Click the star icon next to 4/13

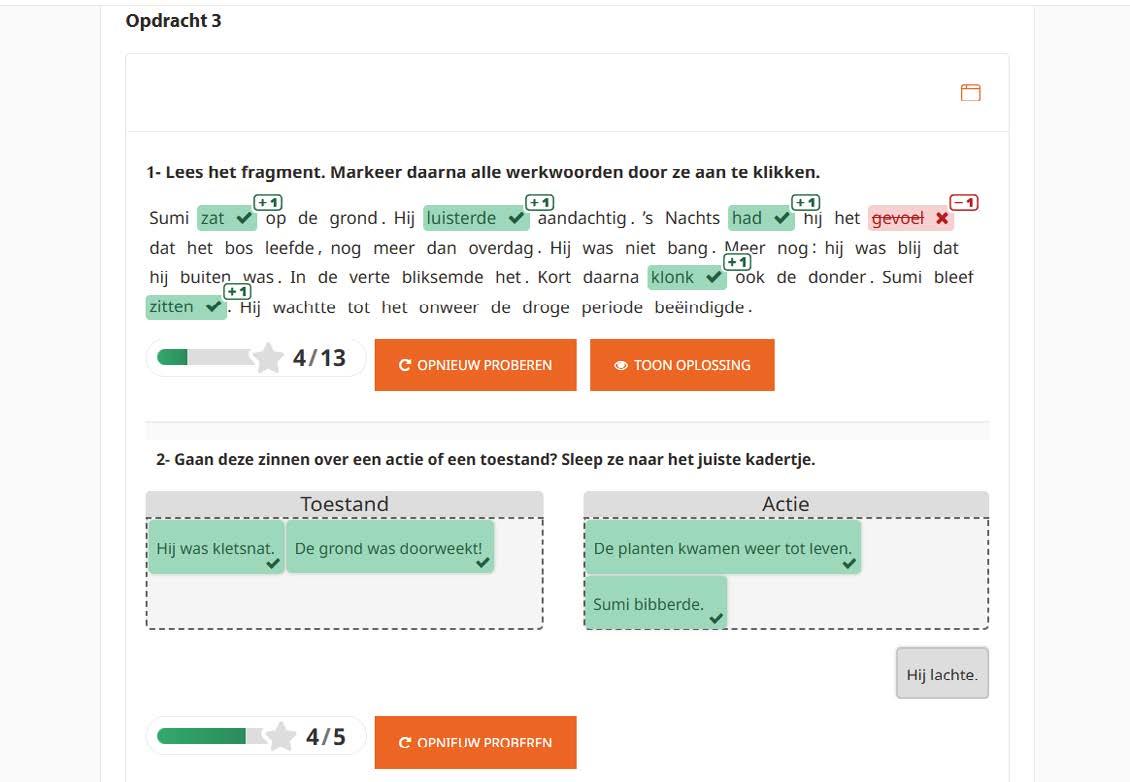tap(267, 357)
